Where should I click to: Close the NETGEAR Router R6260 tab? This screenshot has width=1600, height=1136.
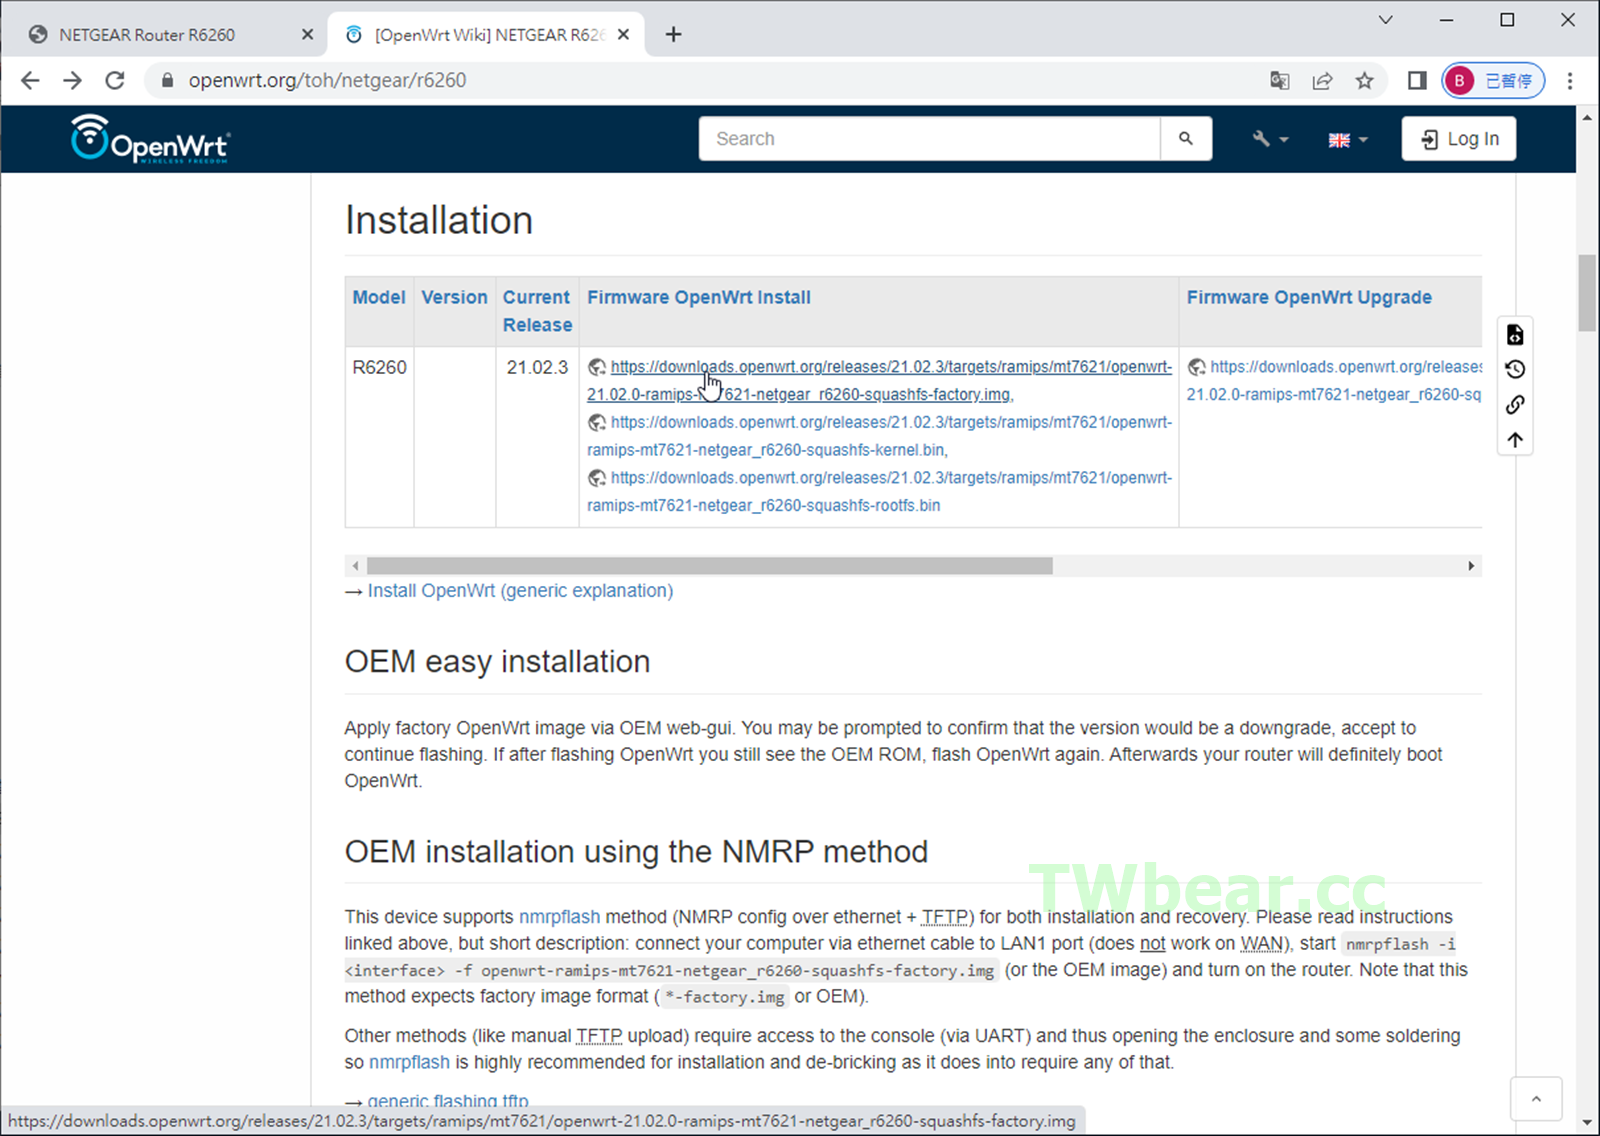click(307, 35)
